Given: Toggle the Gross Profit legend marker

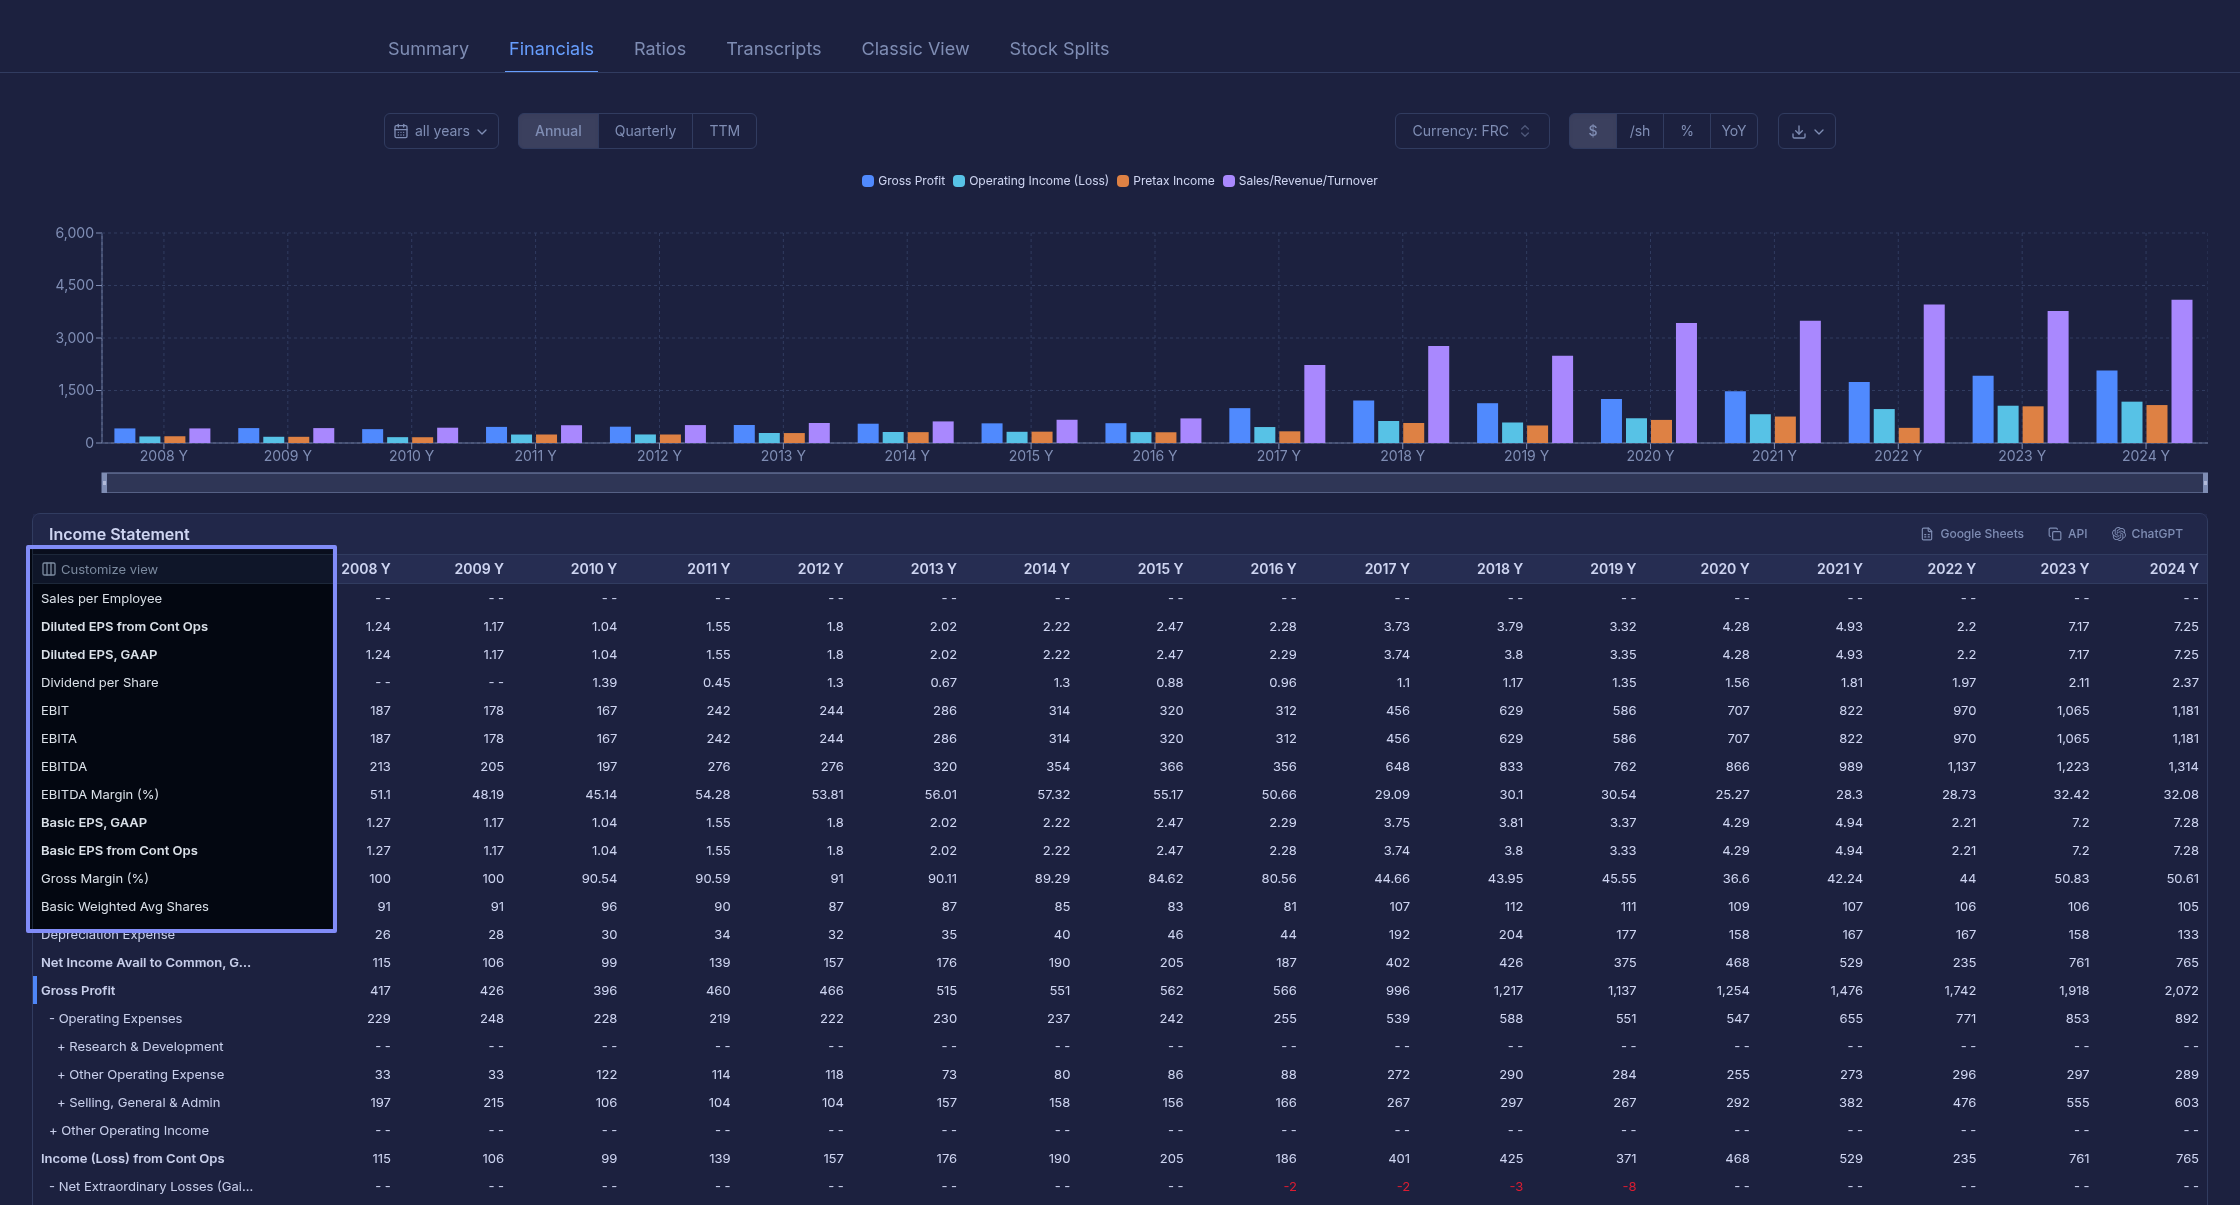Looking at the screenshot, I should pyautogui.click(x=868, y=181).
